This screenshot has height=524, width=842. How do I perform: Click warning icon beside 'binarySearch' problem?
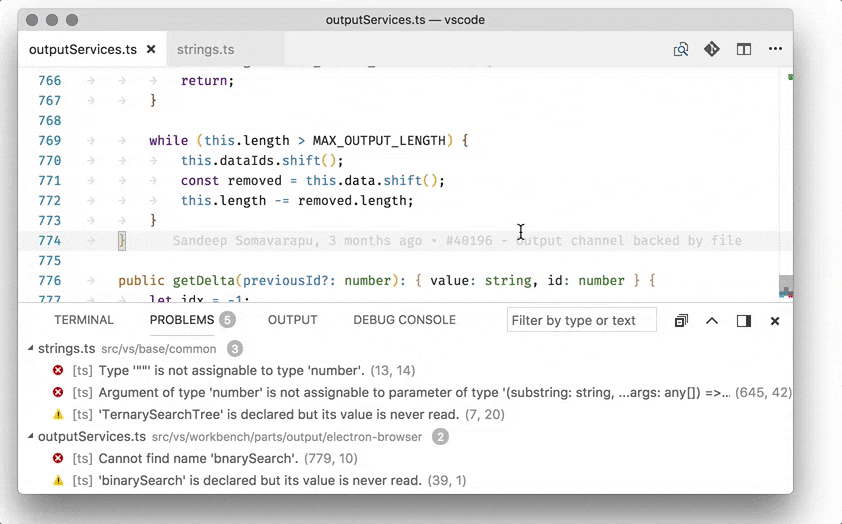[58, 481]
